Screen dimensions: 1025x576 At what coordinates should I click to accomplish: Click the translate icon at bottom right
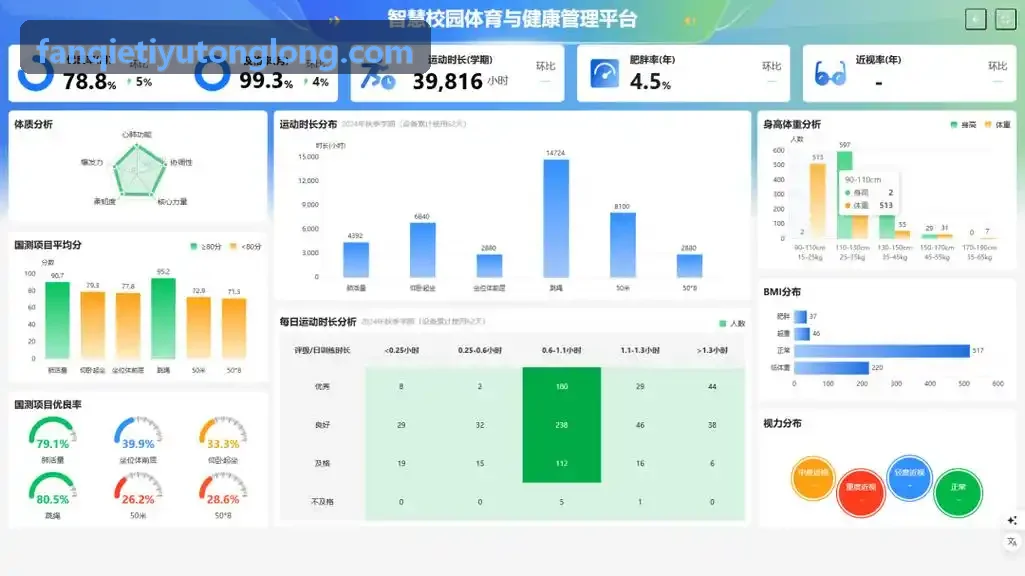click(x=1012, y=542)
